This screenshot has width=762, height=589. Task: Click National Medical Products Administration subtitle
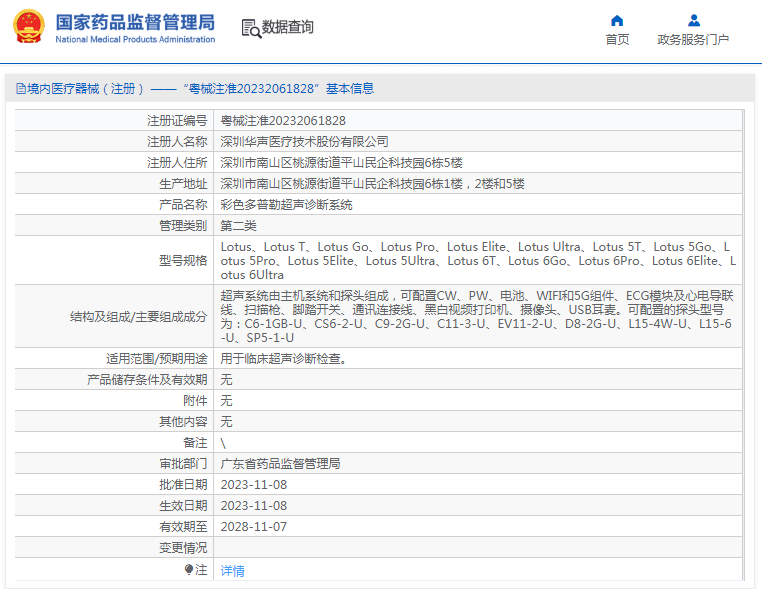135,39
